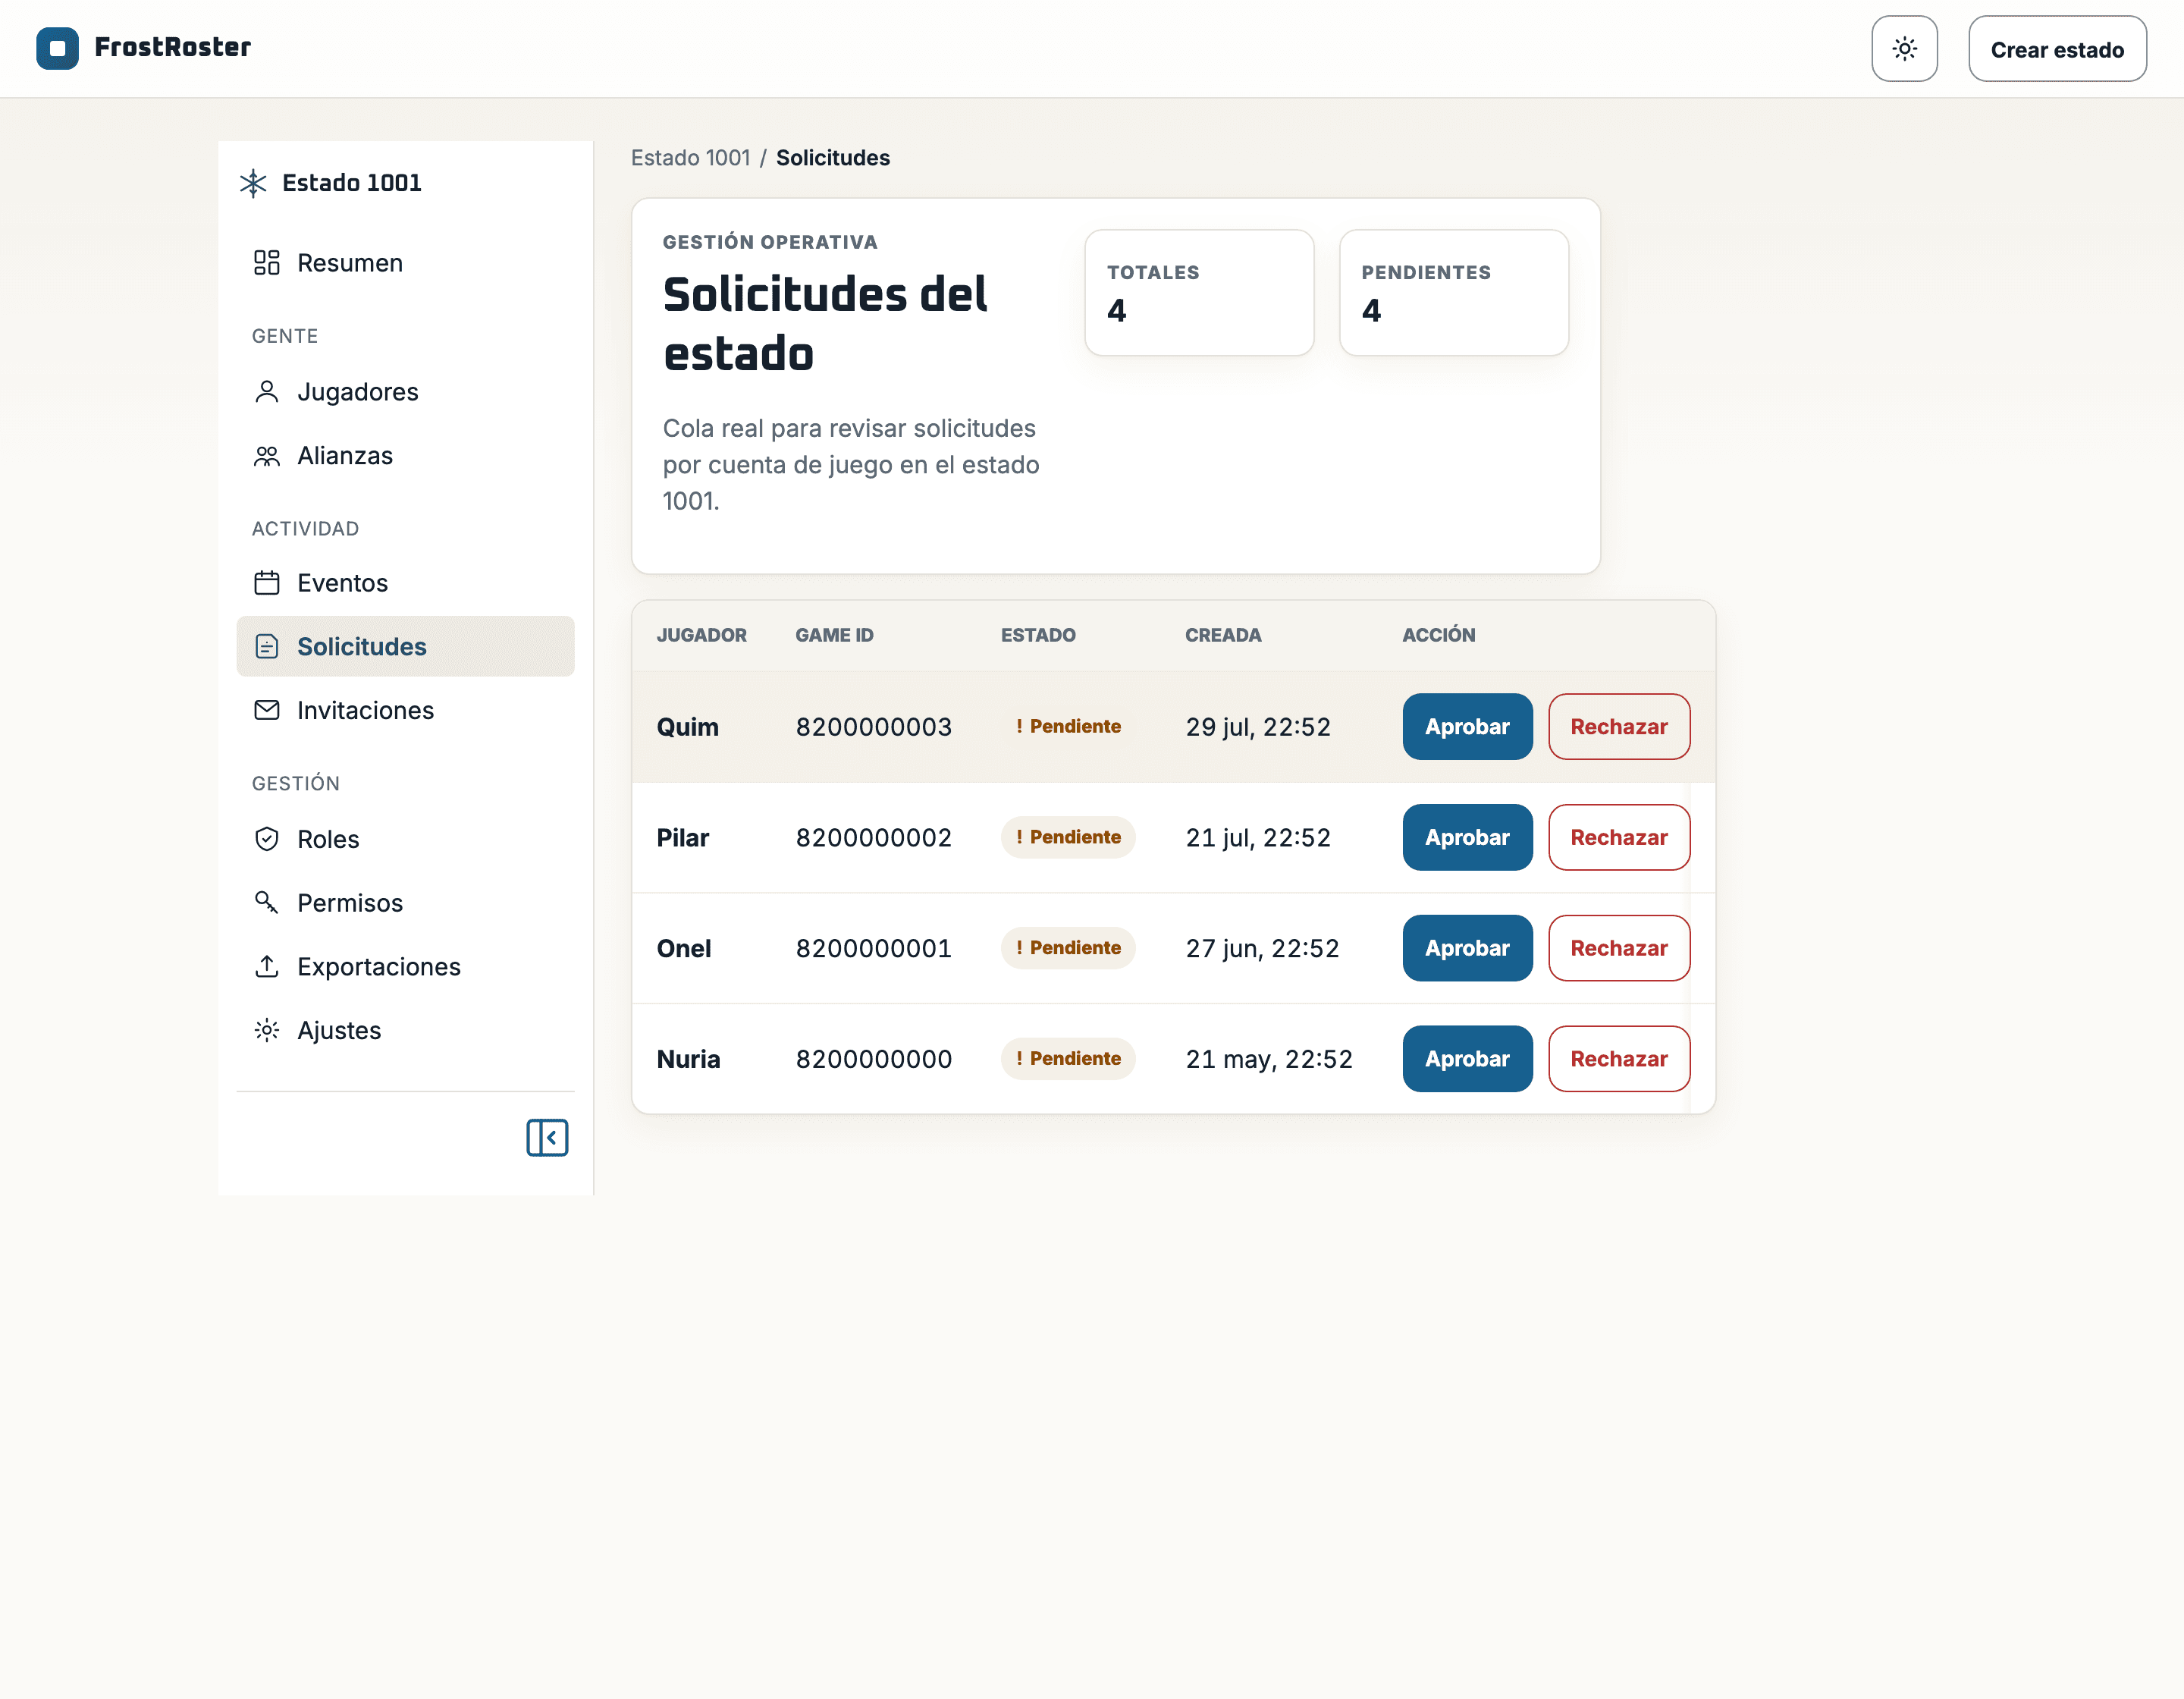
Task: Approve Nuria's request
Action: [x=1467, y=1058]
